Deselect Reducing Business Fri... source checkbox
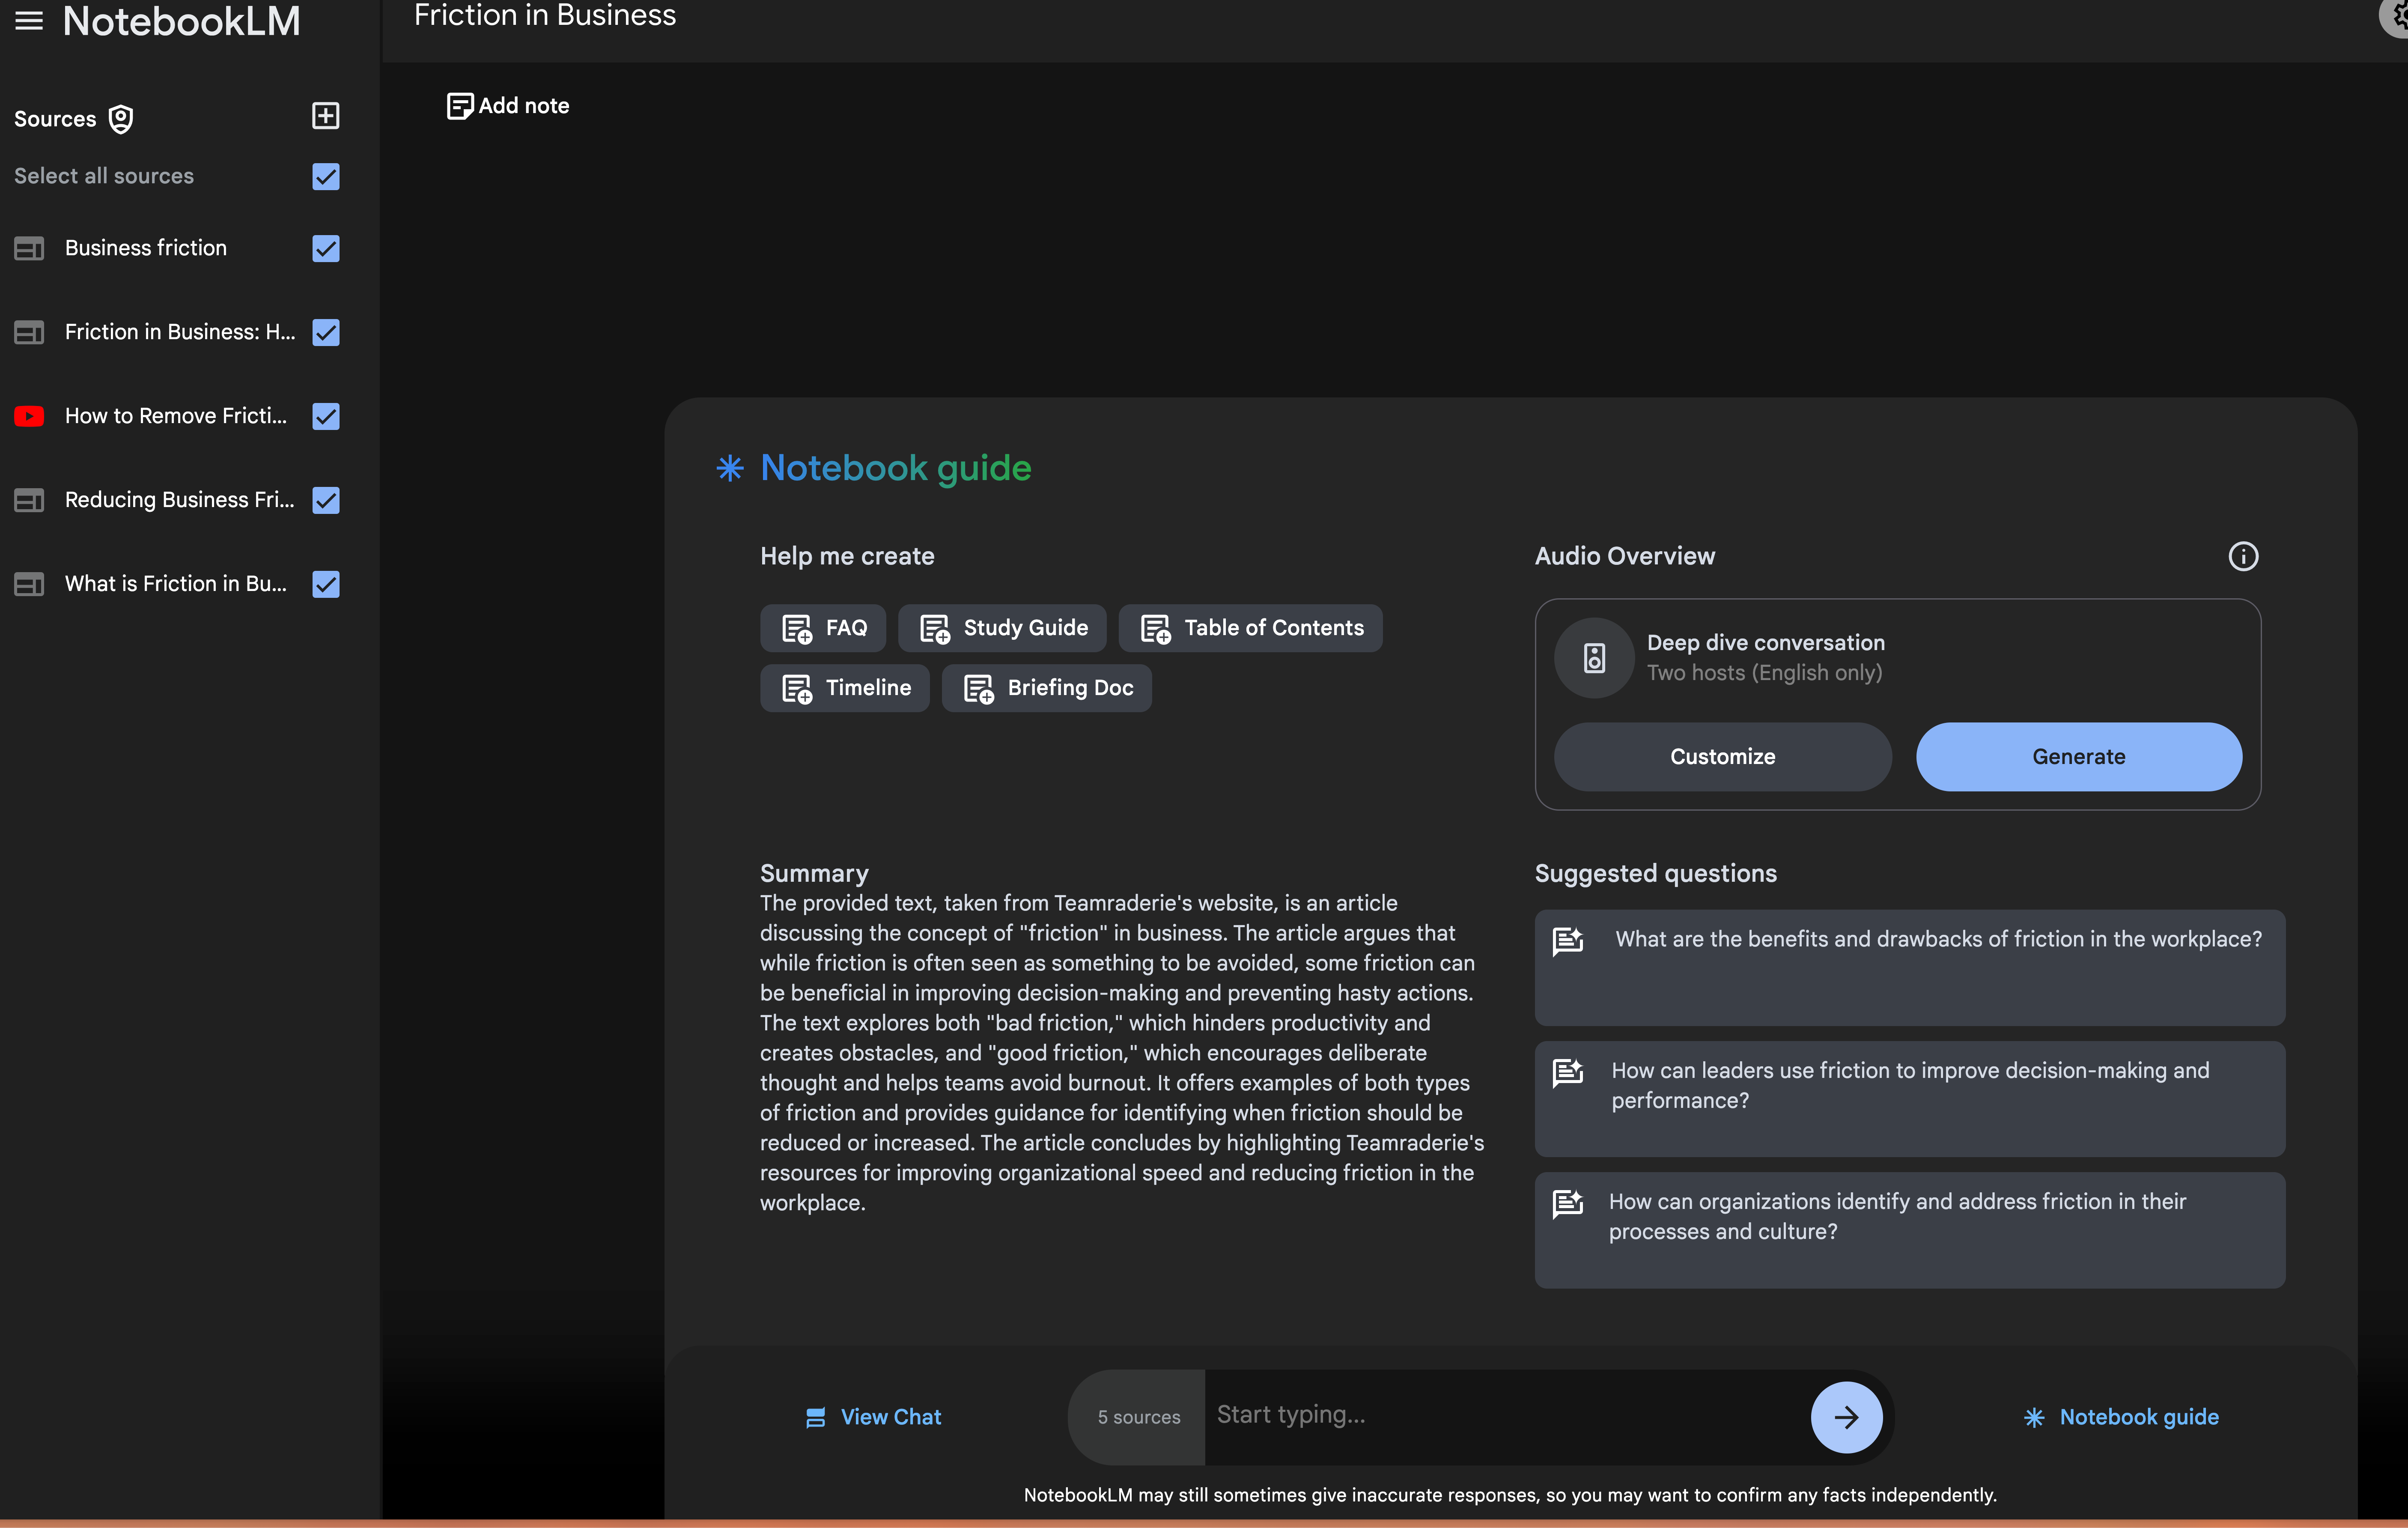Screen dimensions: 2408x1528 pyautogui.click(x=325, y=500)
